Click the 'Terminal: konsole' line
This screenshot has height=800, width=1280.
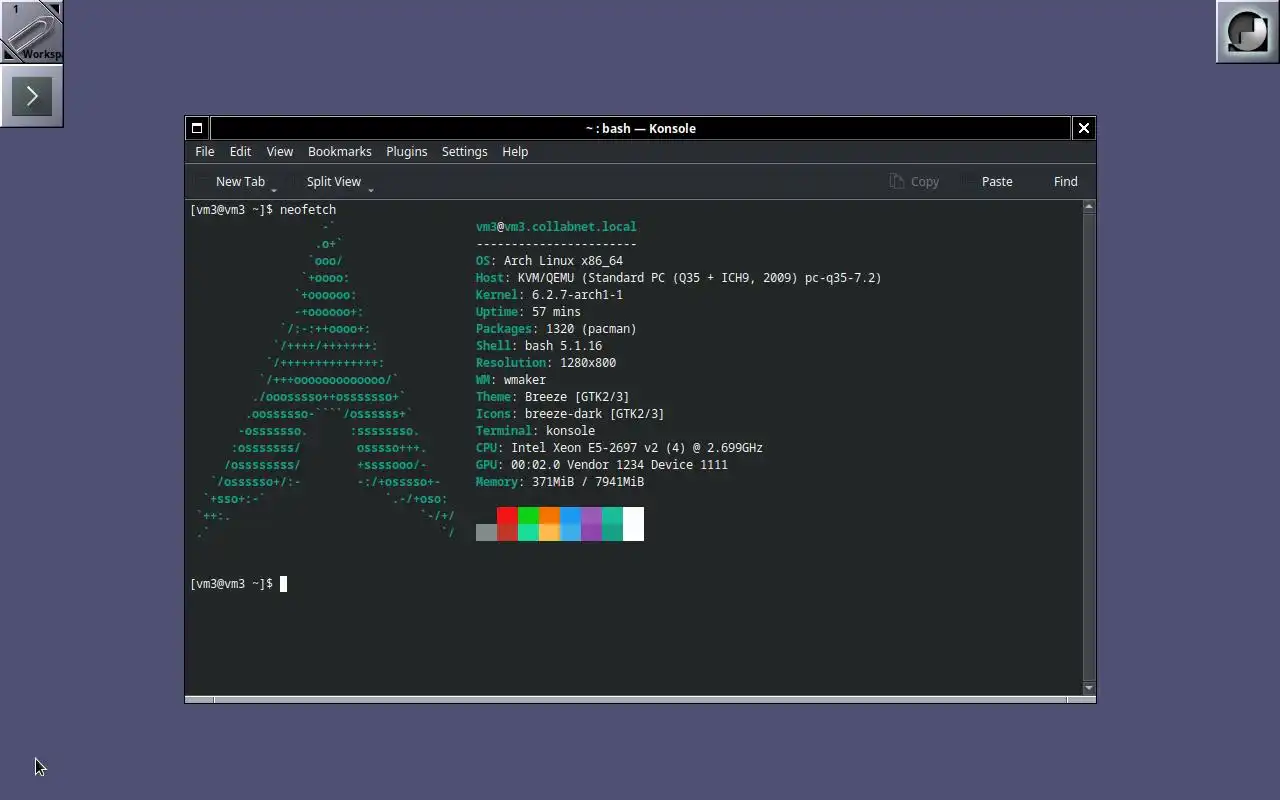[x=535, y=431]
